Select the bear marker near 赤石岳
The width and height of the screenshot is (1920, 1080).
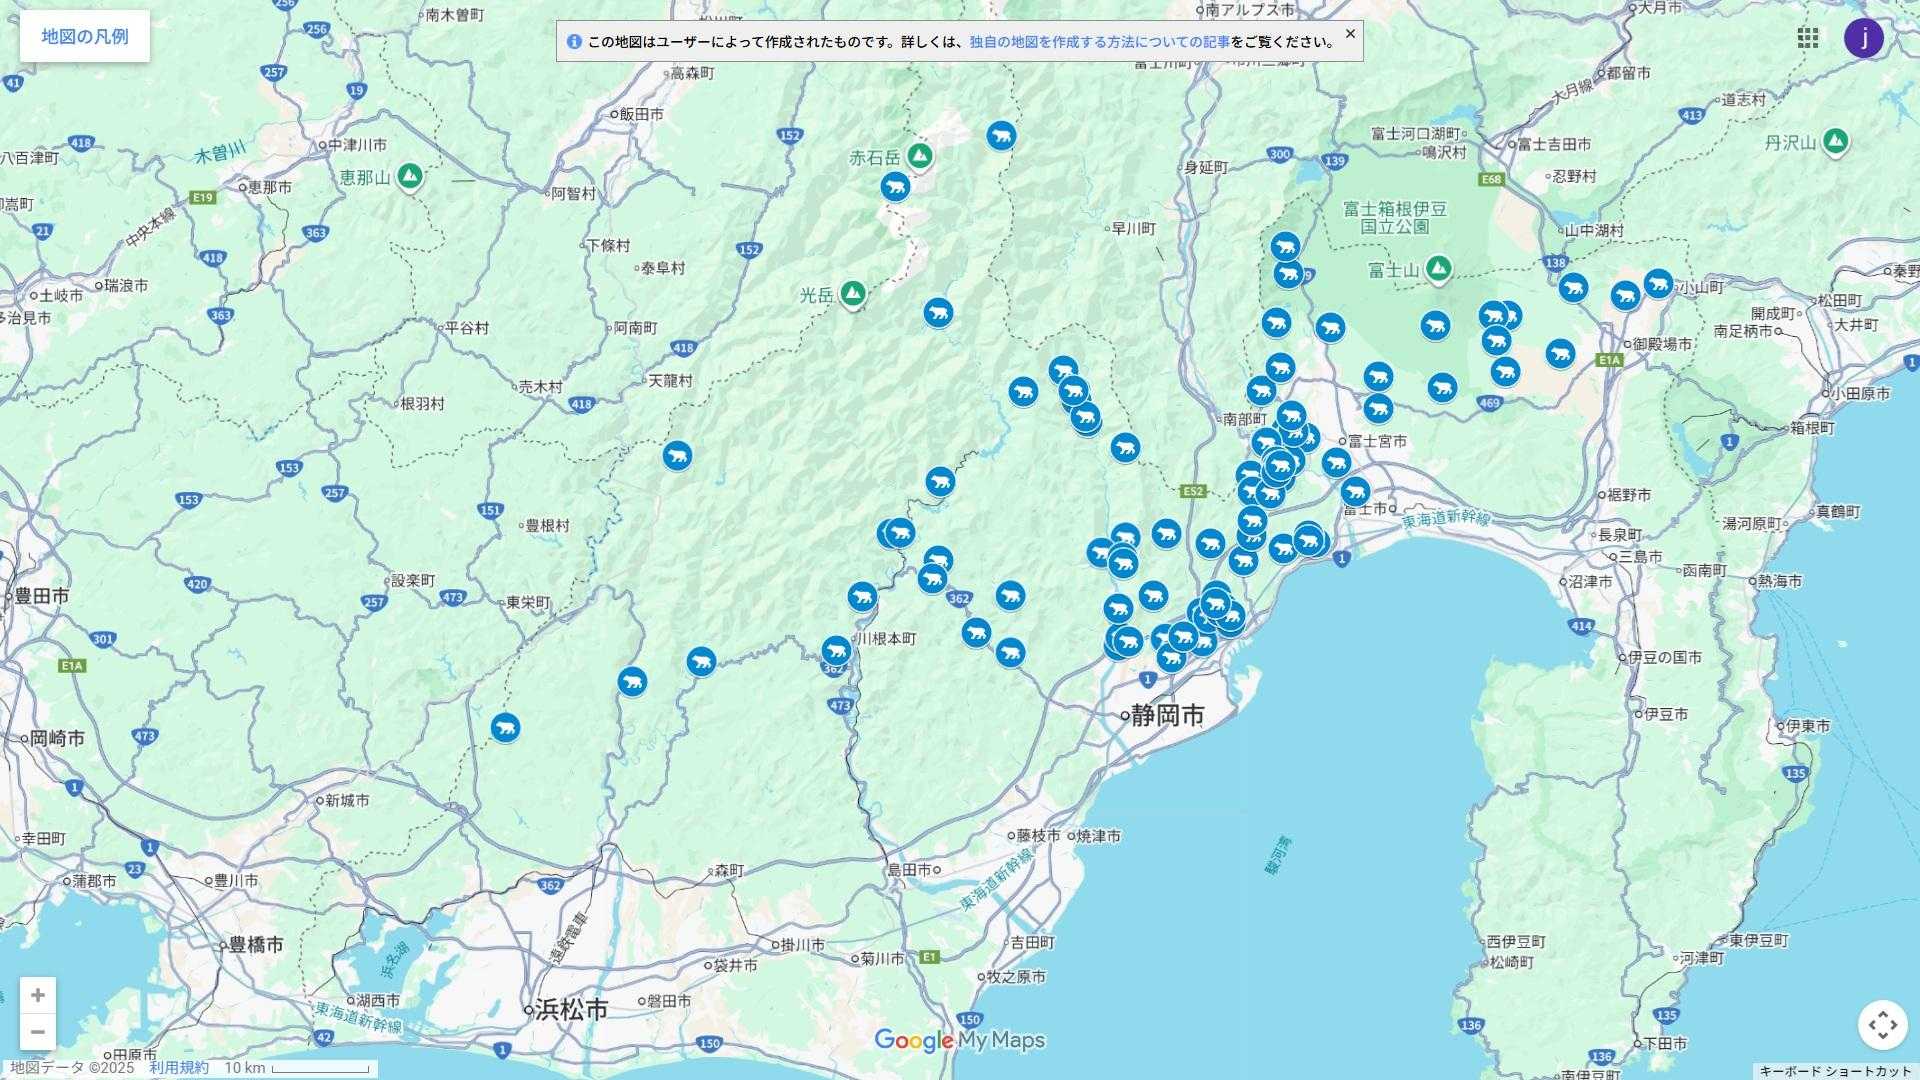895,186
